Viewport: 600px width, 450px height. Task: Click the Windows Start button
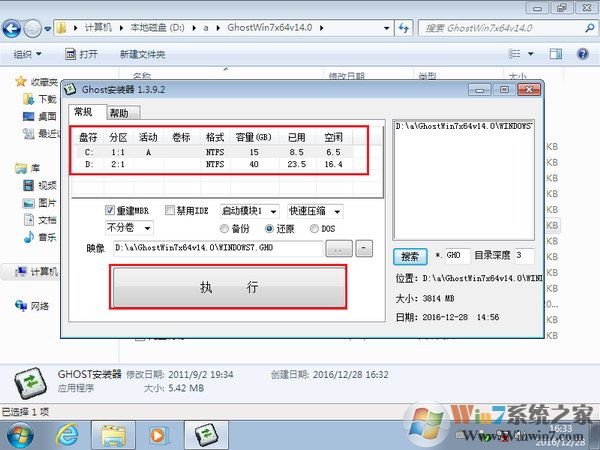[20, 435]
